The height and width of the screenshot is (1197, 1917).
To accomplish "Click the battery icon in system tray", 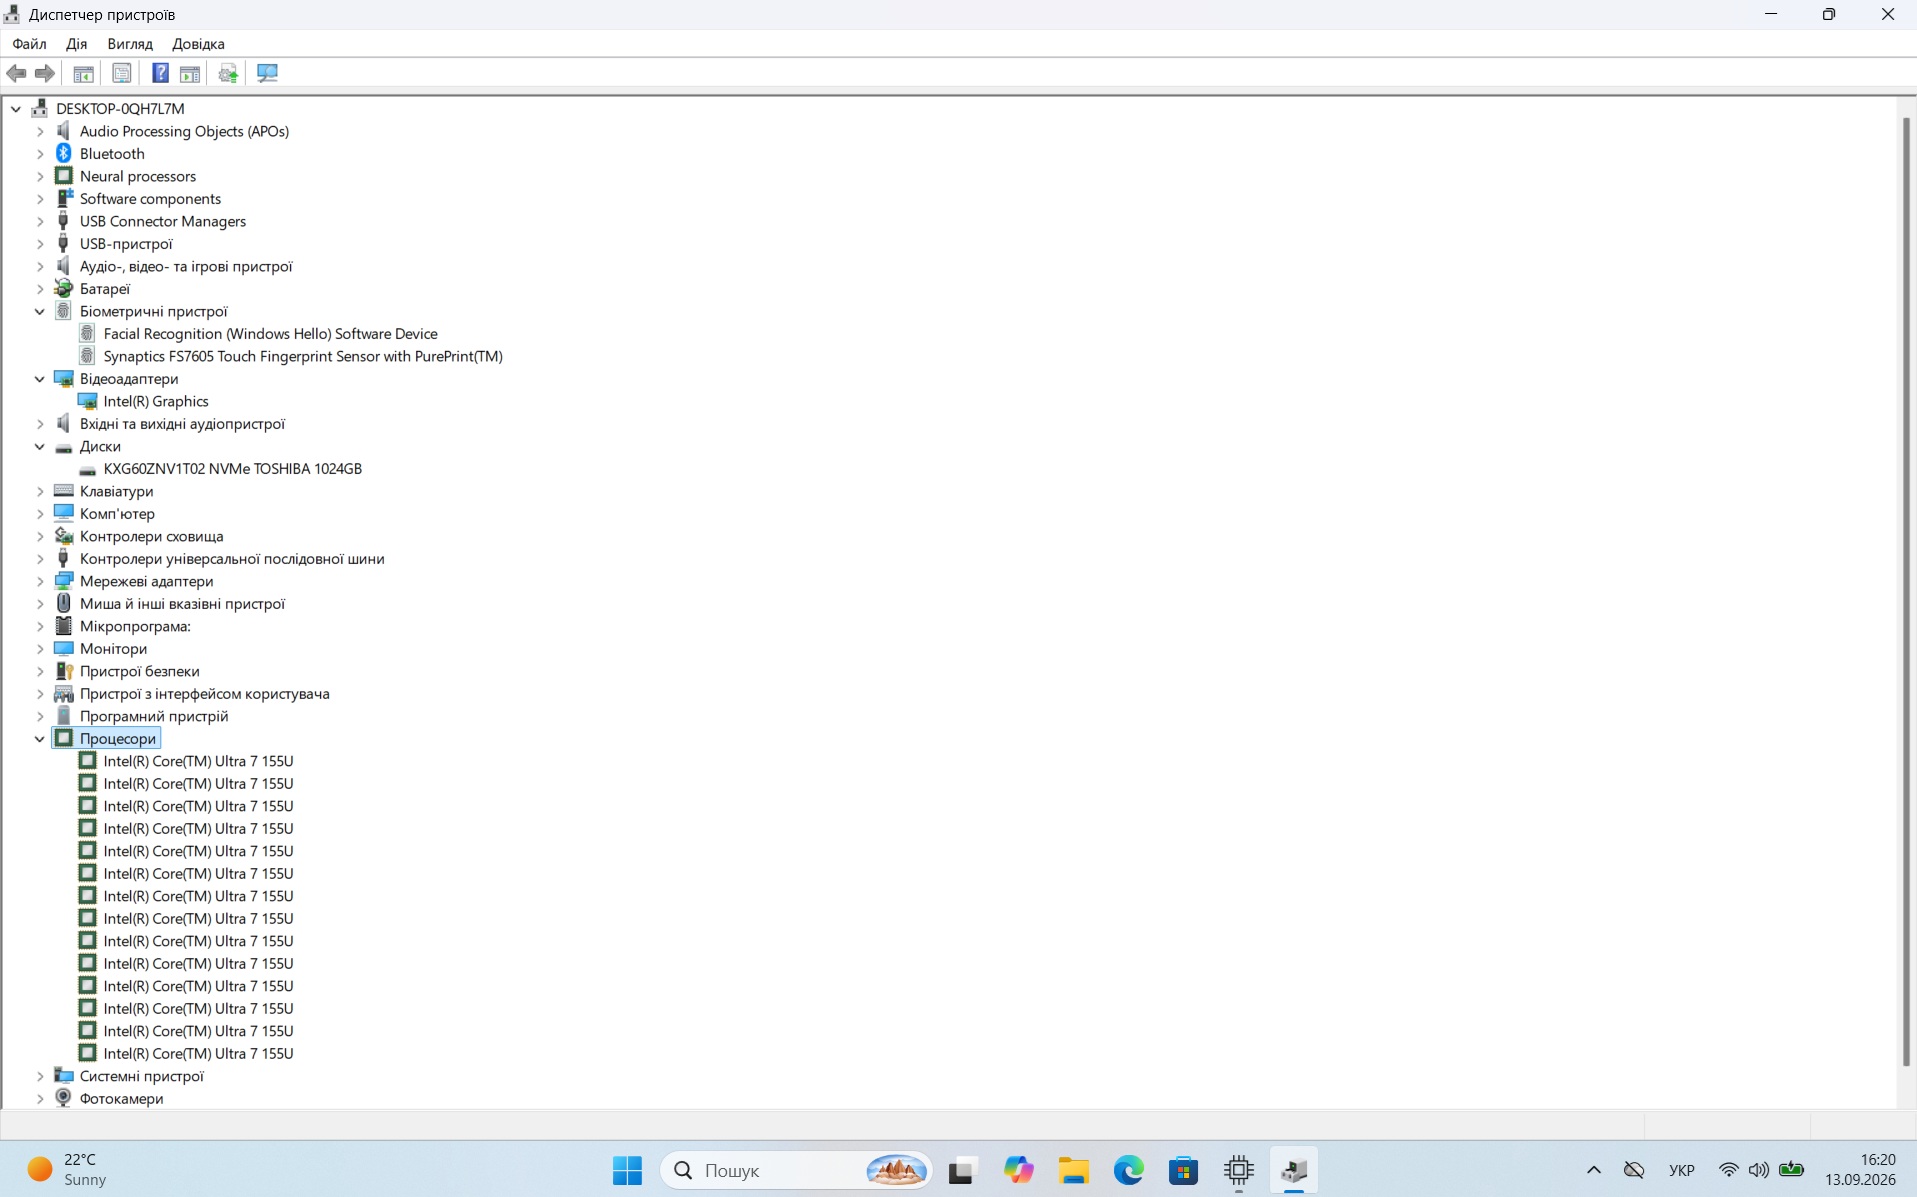I will [x=1791, y=1170].
